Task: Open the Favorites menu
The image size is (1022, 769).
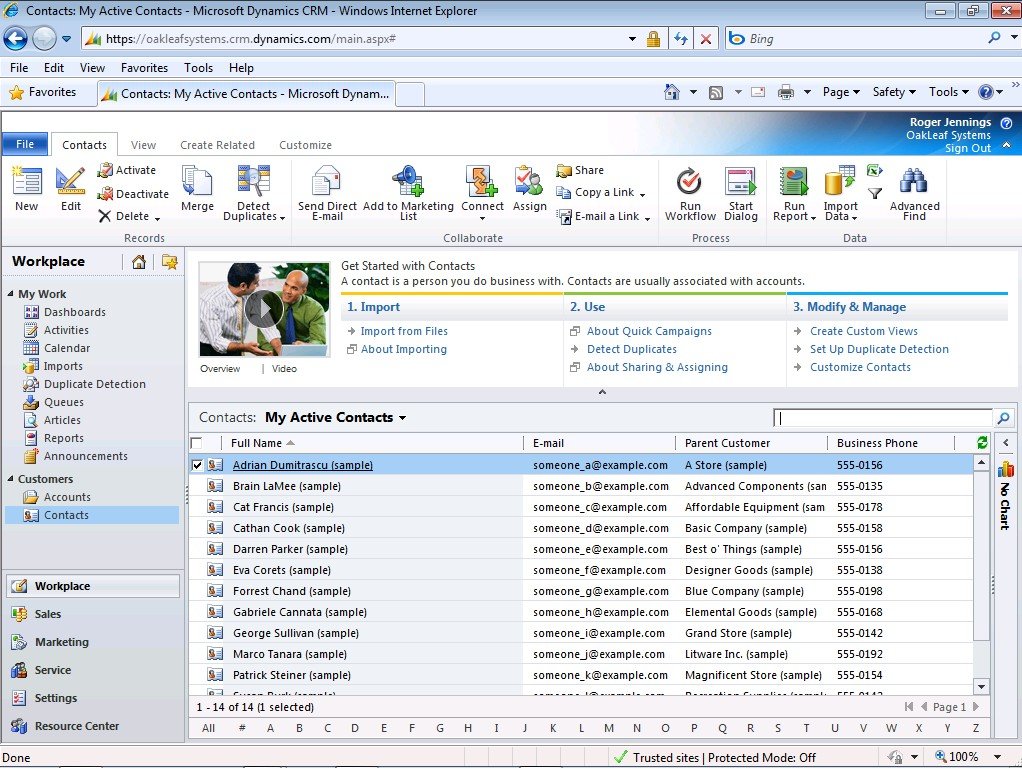Action: (x=144, y=68)
